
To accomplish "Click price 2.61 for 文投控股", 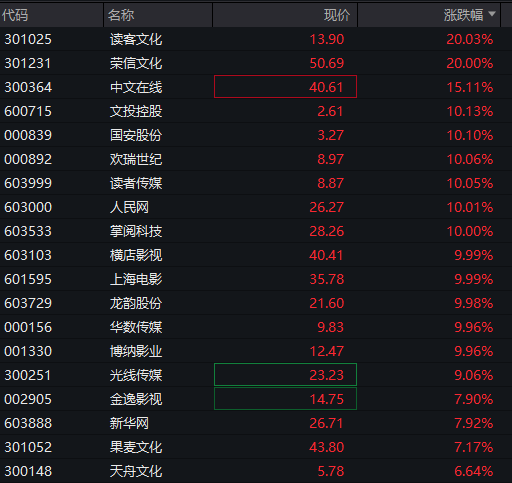I will pyautogui.click(x=330, y=111).
